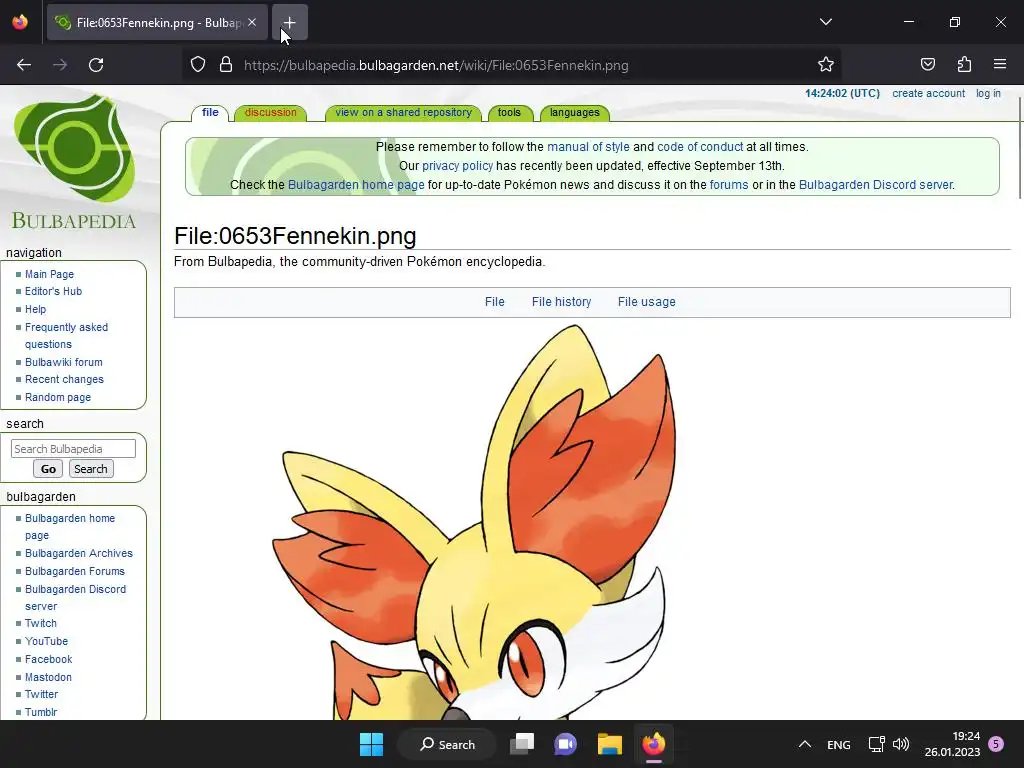Image resolution: width=1024 pixels, height=768 pixels.
Task: Open Bulbawiki forum link
Action: tap(63, 362)
